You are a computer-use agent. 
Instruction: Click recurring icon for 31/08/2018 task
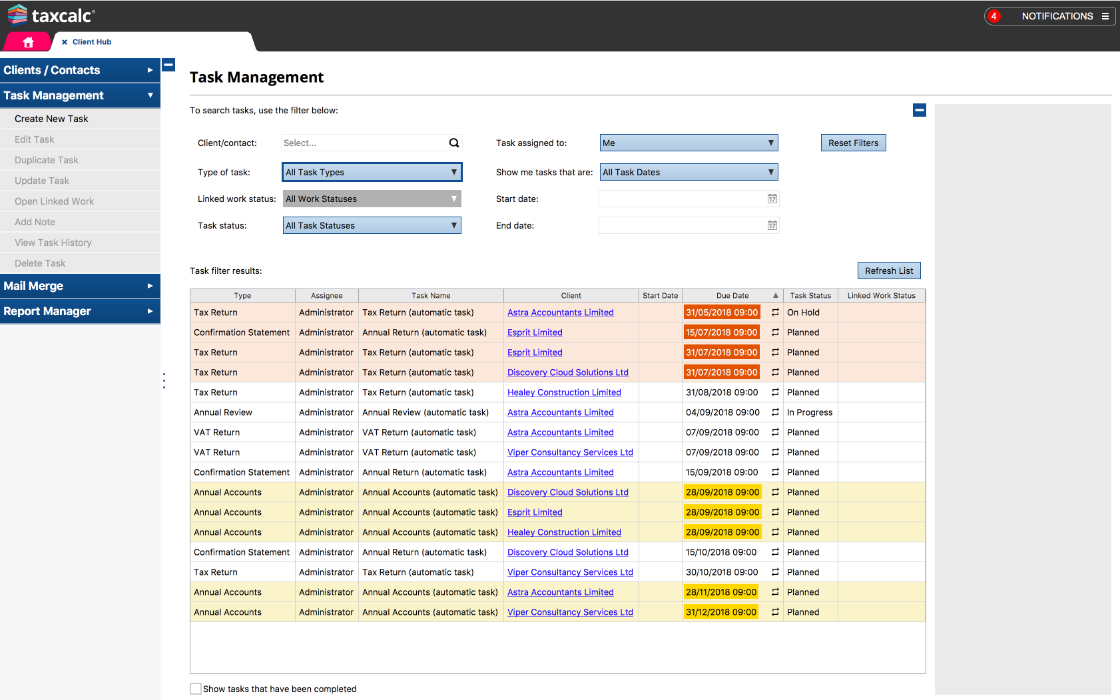[775, 392]
